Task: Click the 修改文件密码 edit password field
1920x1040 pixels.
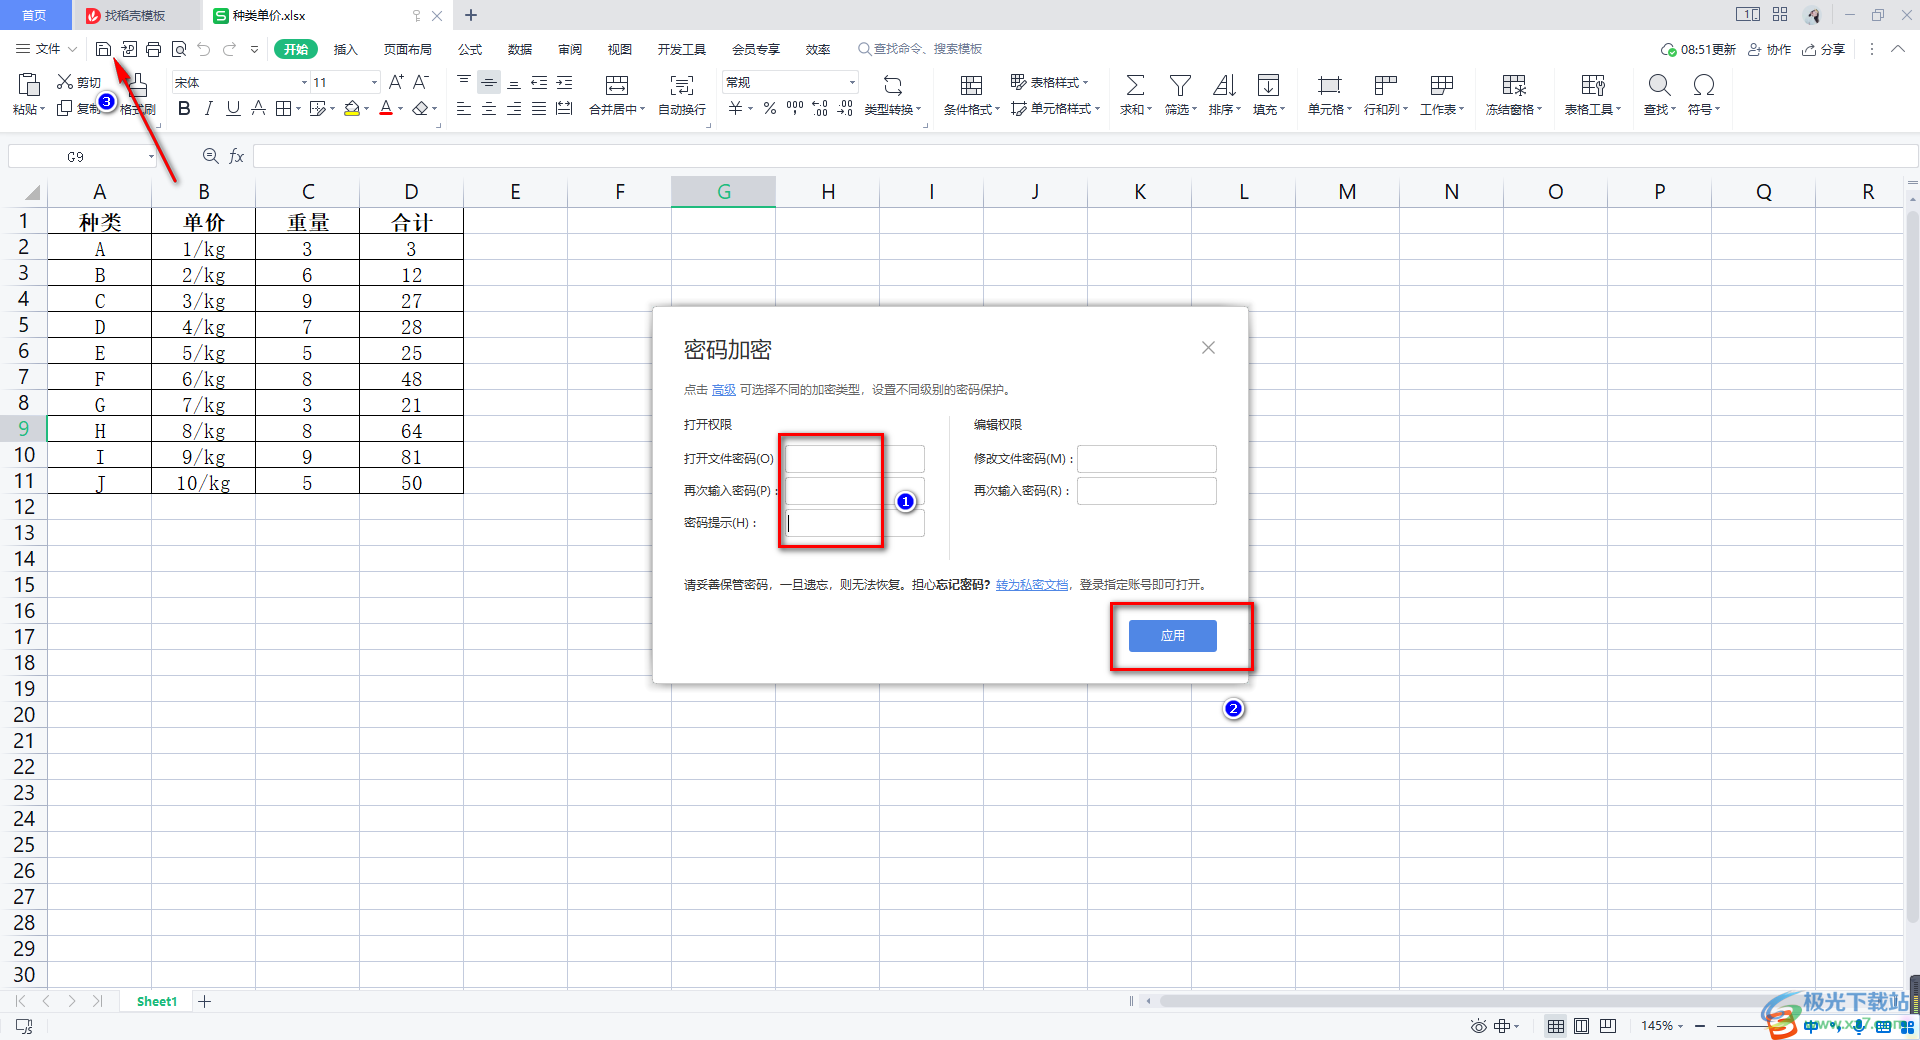Action: (1146, 459)
